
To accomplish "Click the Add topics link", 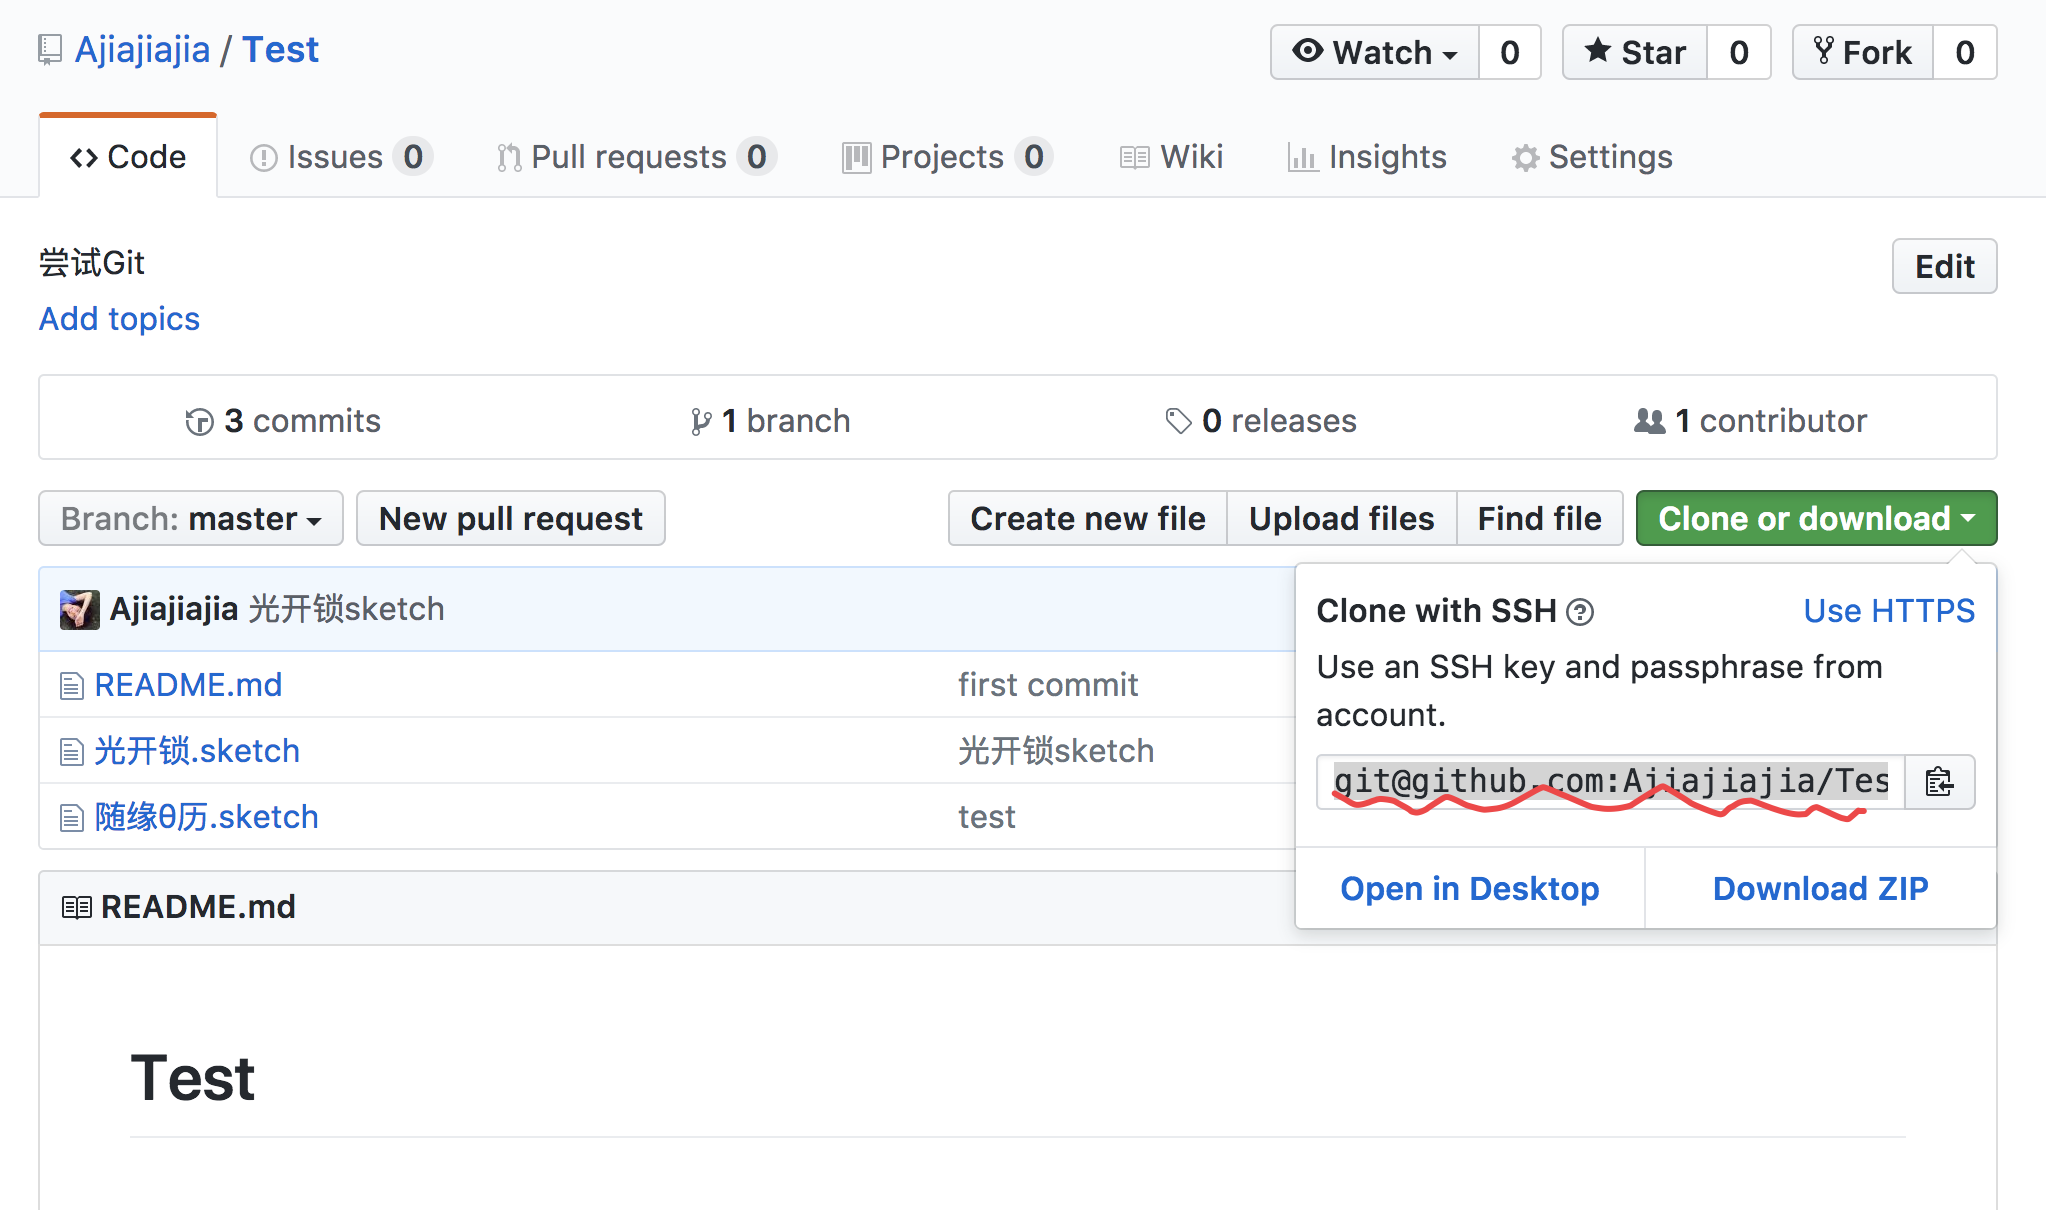I will point(119,318).
